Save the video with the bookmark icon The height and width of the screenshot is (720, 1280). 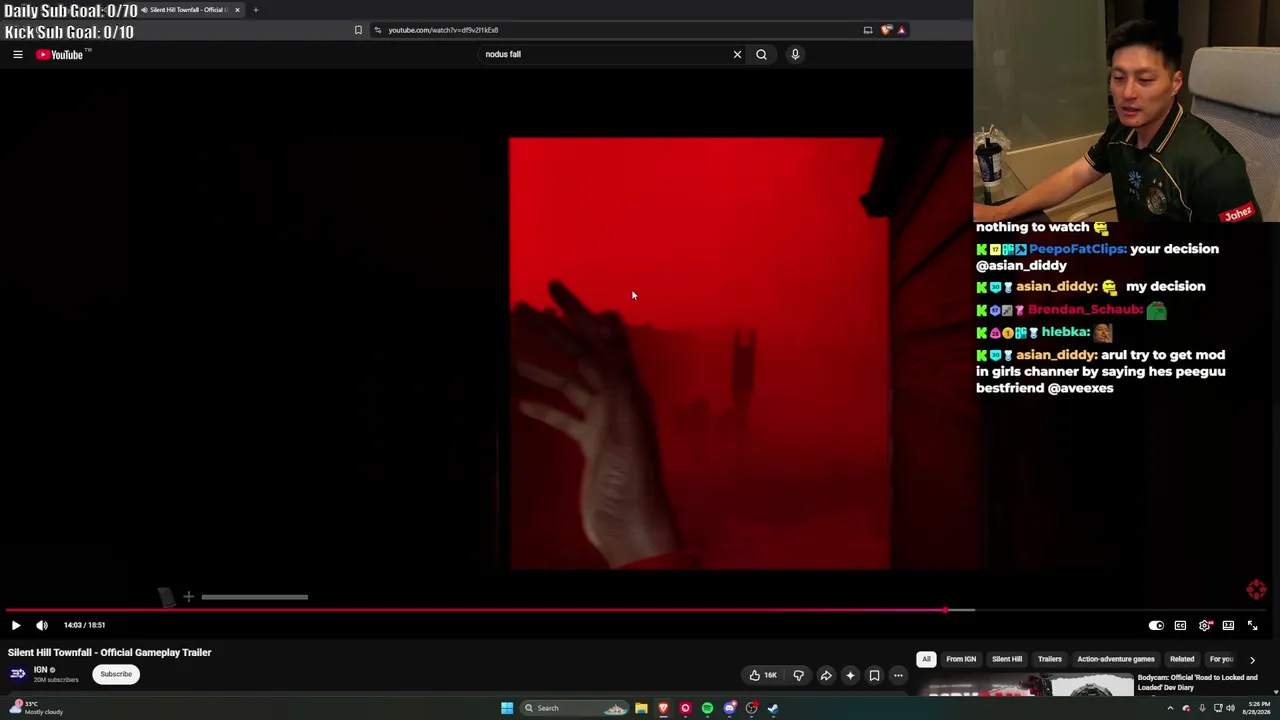point(874,675)
